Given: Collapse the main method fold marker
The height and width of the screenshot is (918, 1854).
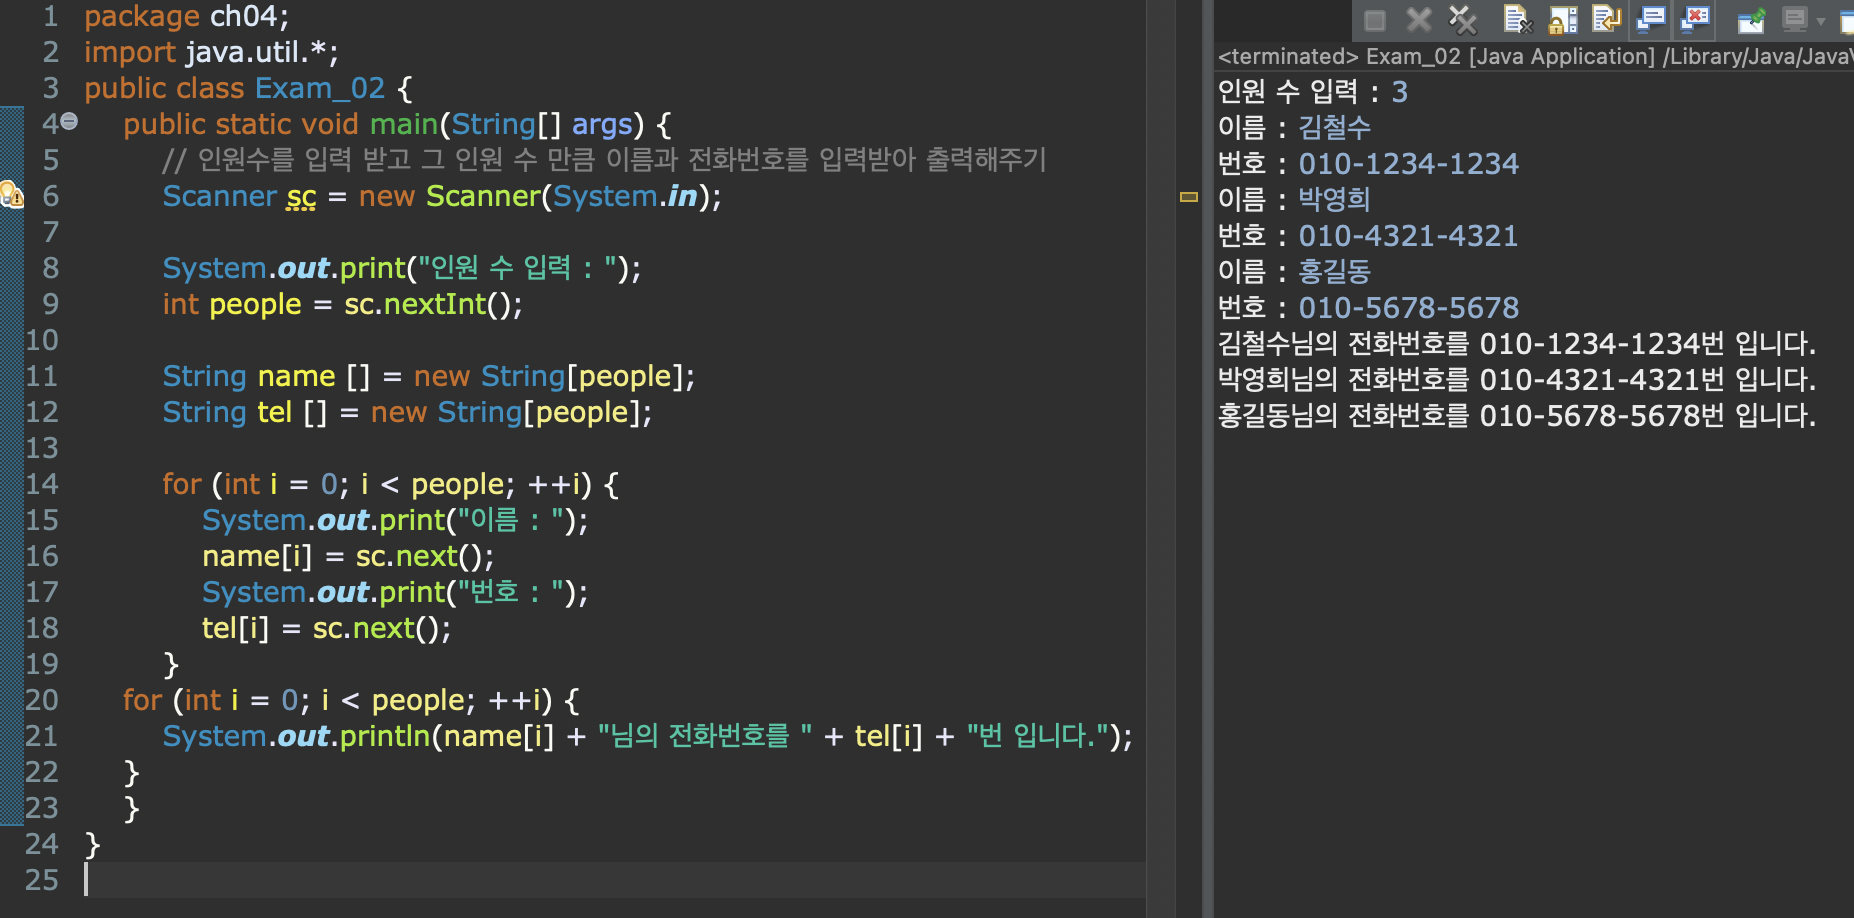Looking at the screenshot, I should pos(69,121).
